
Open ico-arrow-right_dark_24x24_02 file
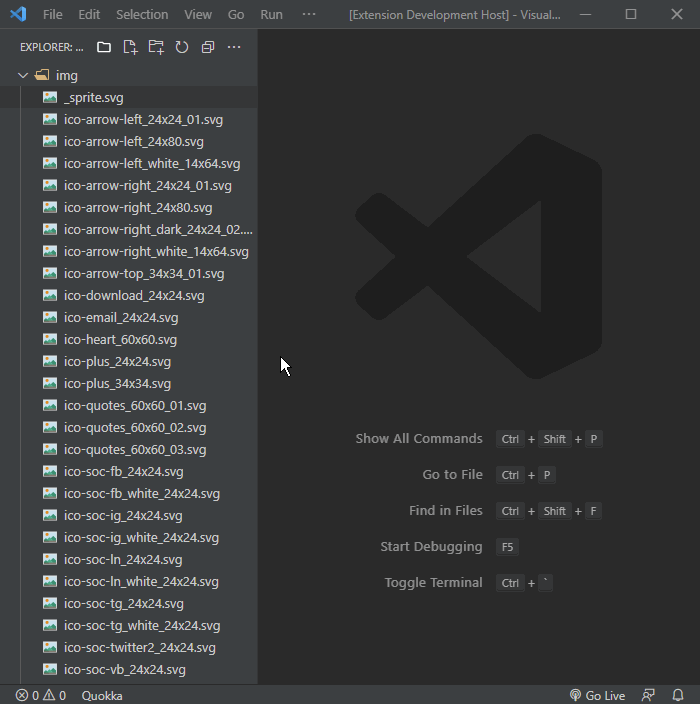[x=129, y=229]
